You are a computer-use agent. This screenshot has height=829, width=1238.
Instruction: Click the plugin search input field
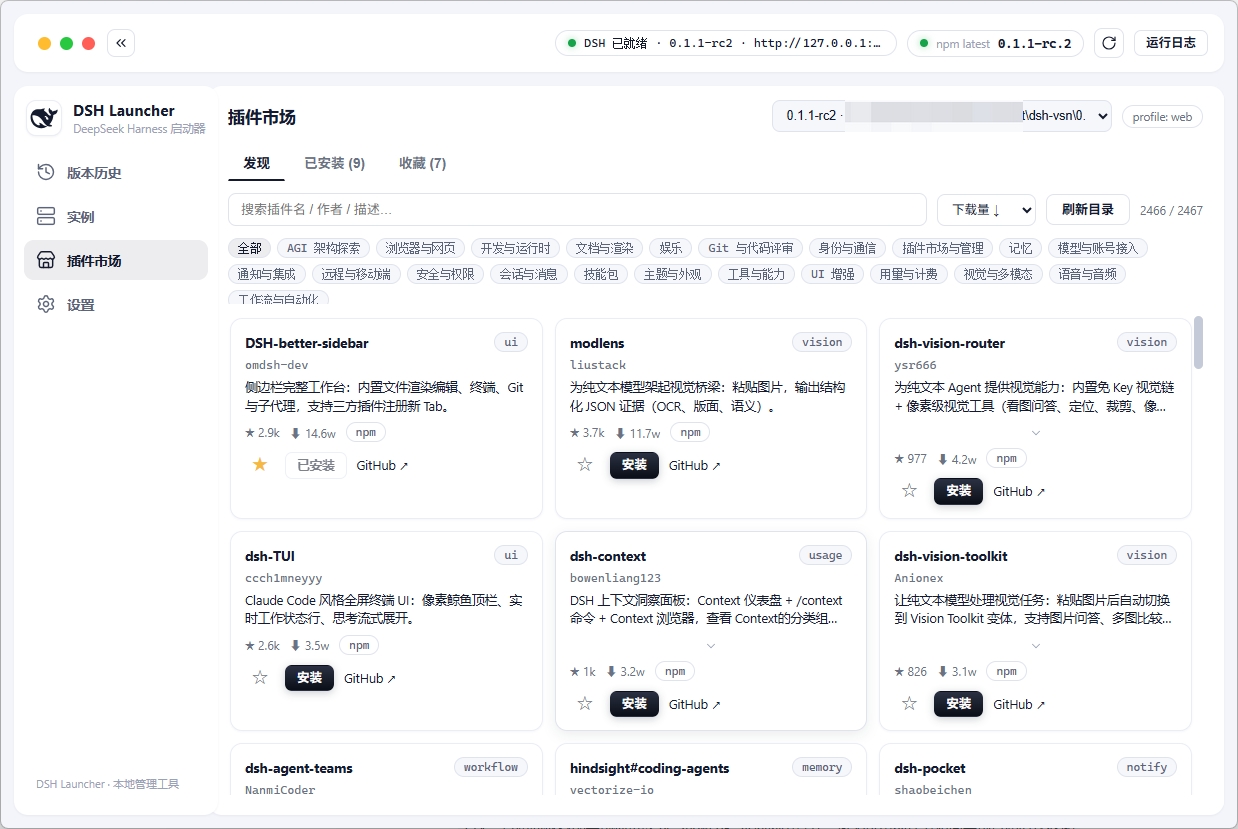tap(577, 210)
